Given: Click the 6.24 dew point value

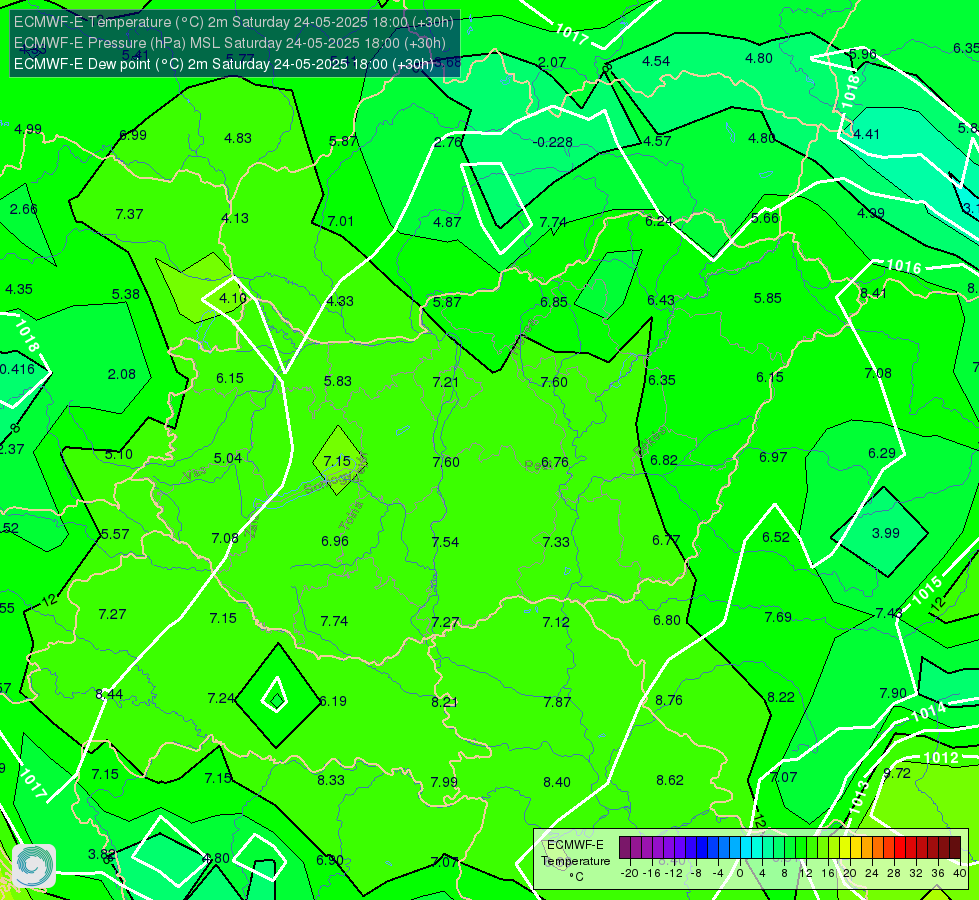Looking at the screenshot, I should click(659, 221).
